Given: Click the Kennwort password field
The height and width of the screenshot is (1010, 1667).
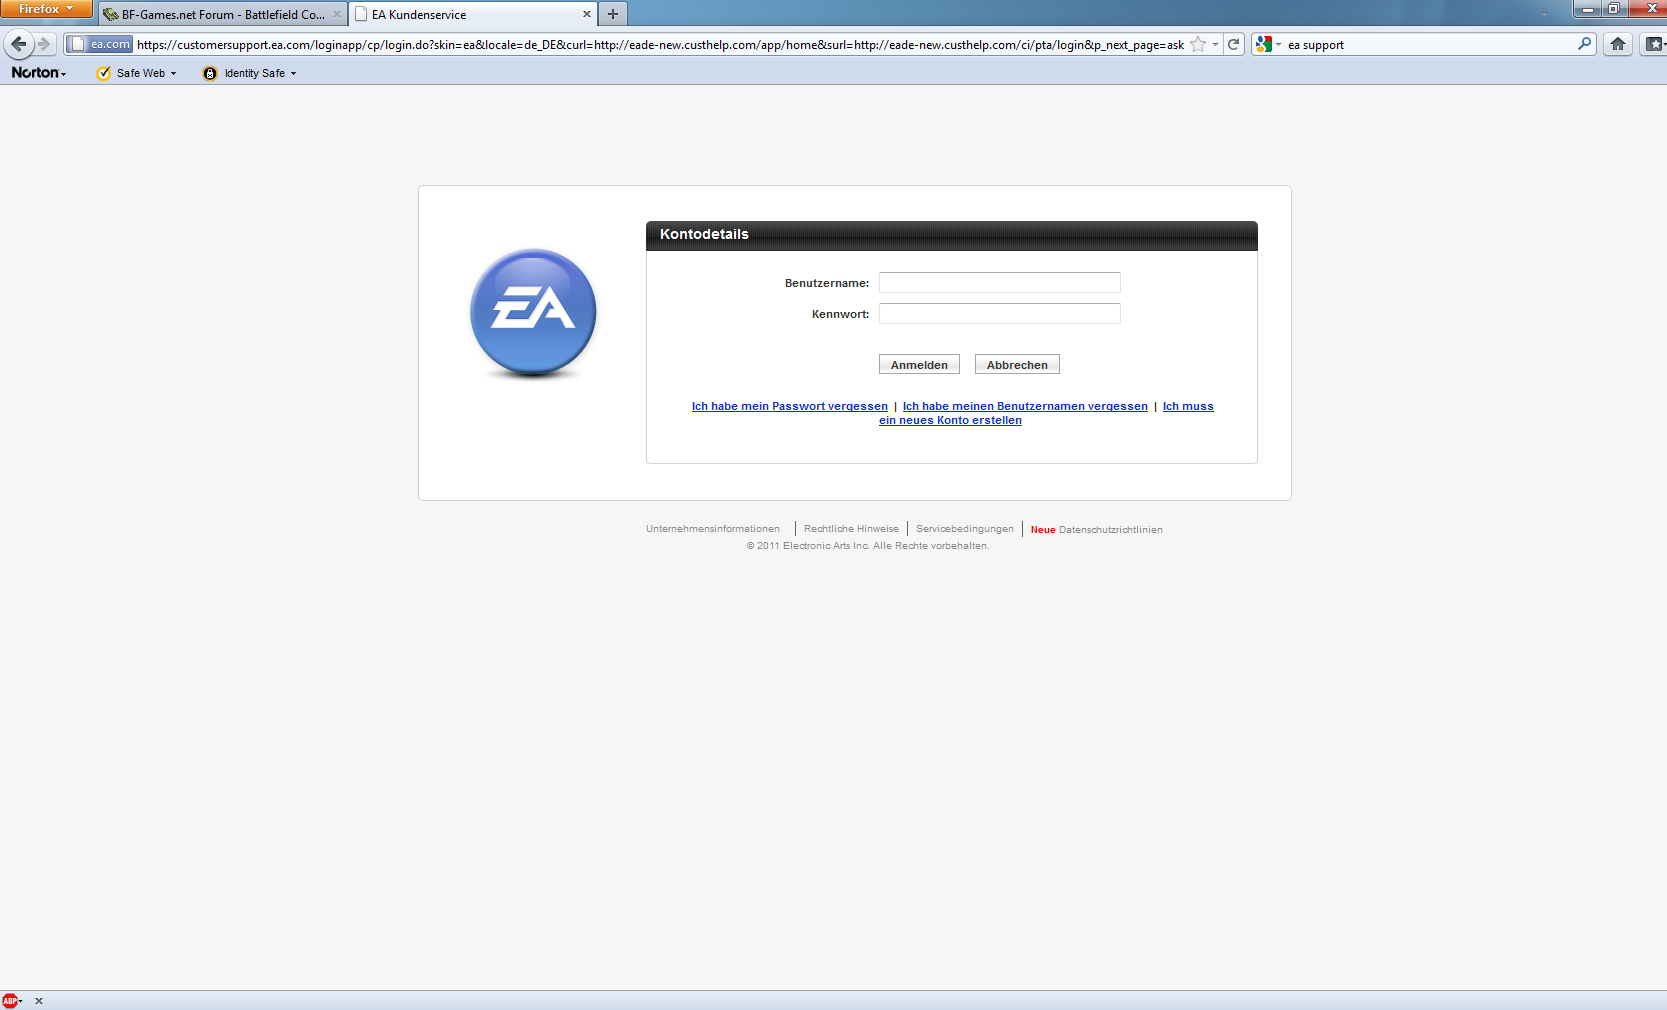Looking at the screenshot, I should coord(1000,314).
